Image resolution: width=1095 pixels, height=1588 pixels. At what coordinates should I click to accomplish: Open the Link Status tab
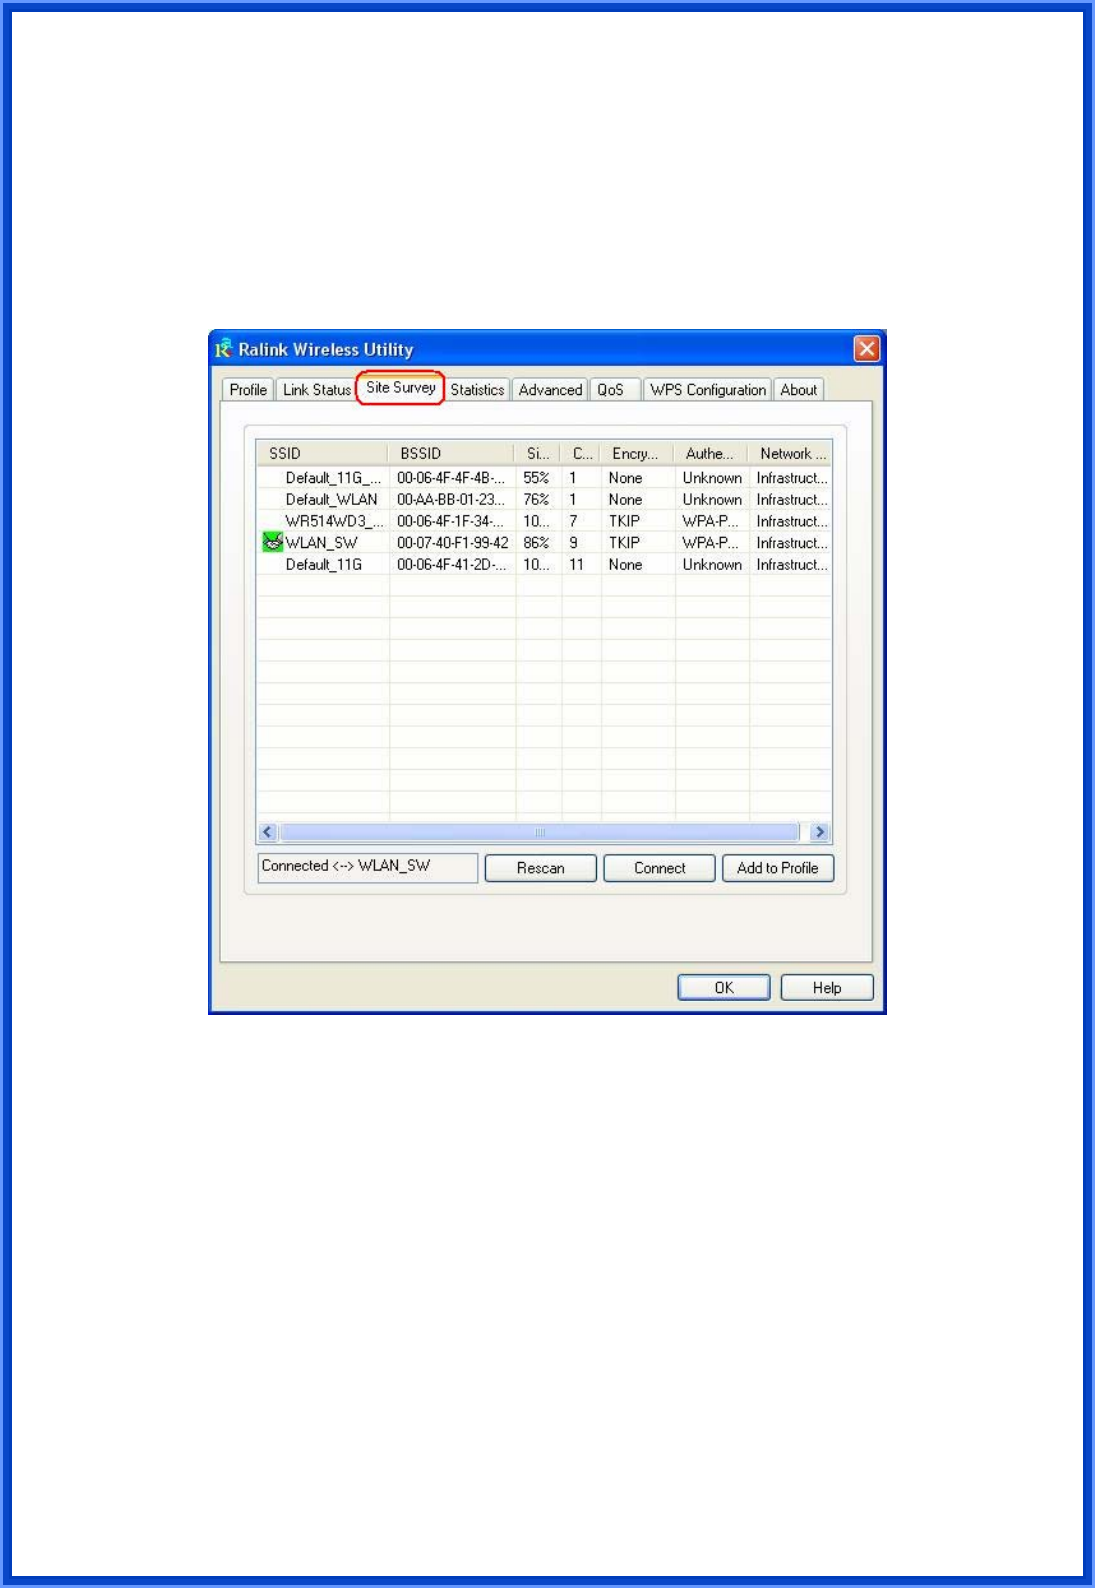(316, 390)
